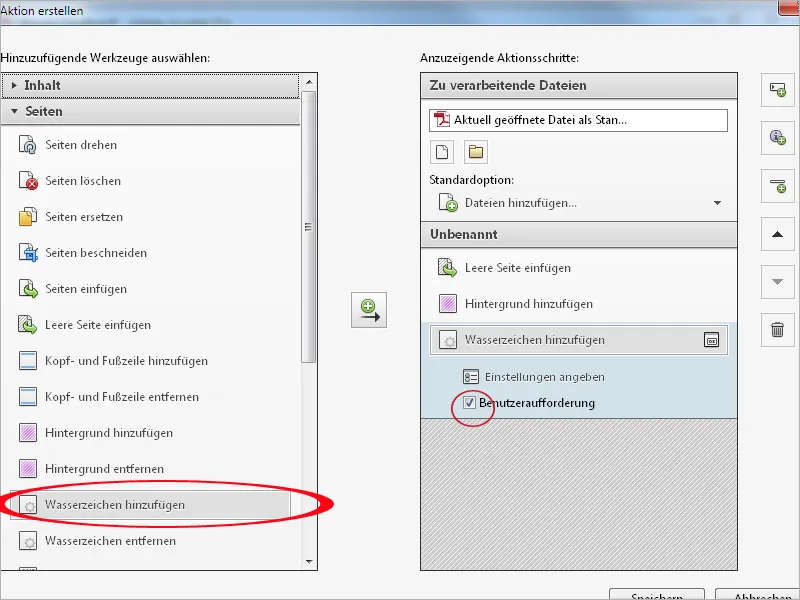Select Wasserzeichen hinzufügen step on right
Viewport: 800px width, 600px height.
[x=579, y=340]
